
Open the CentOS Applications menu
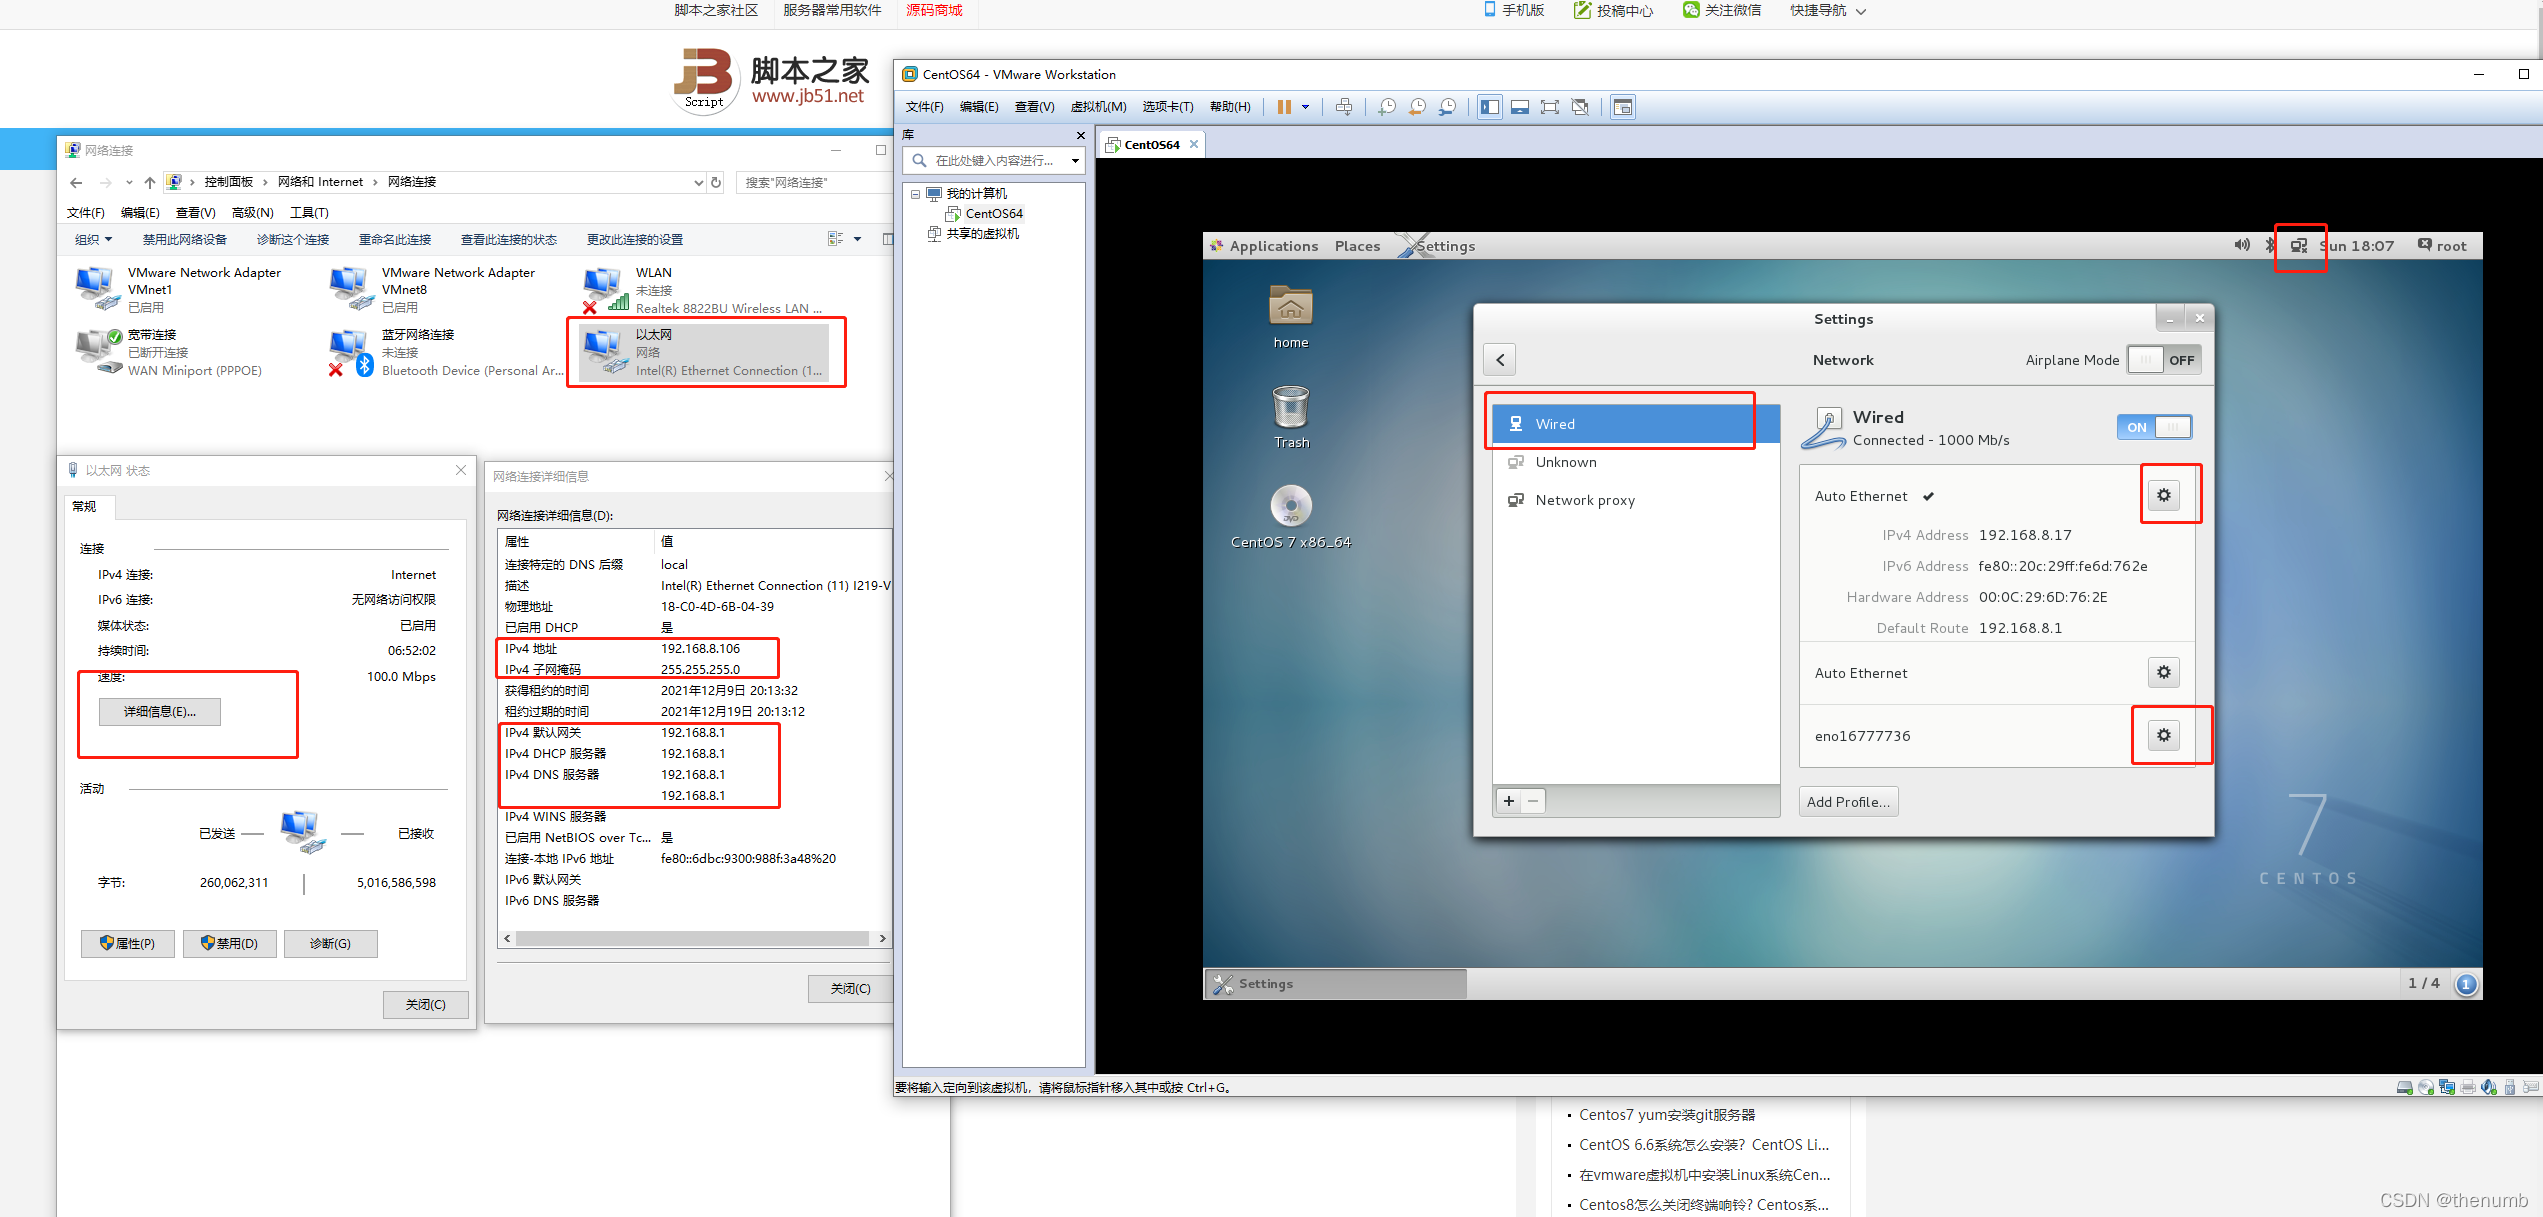coord(1264,246)
